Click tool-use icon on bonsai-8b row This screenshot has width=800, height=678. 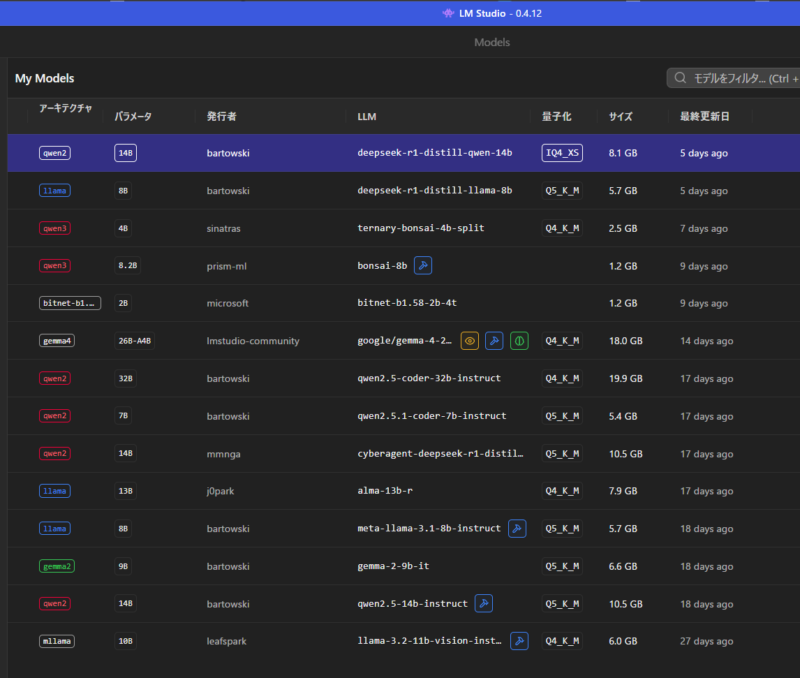coord(422,266)
